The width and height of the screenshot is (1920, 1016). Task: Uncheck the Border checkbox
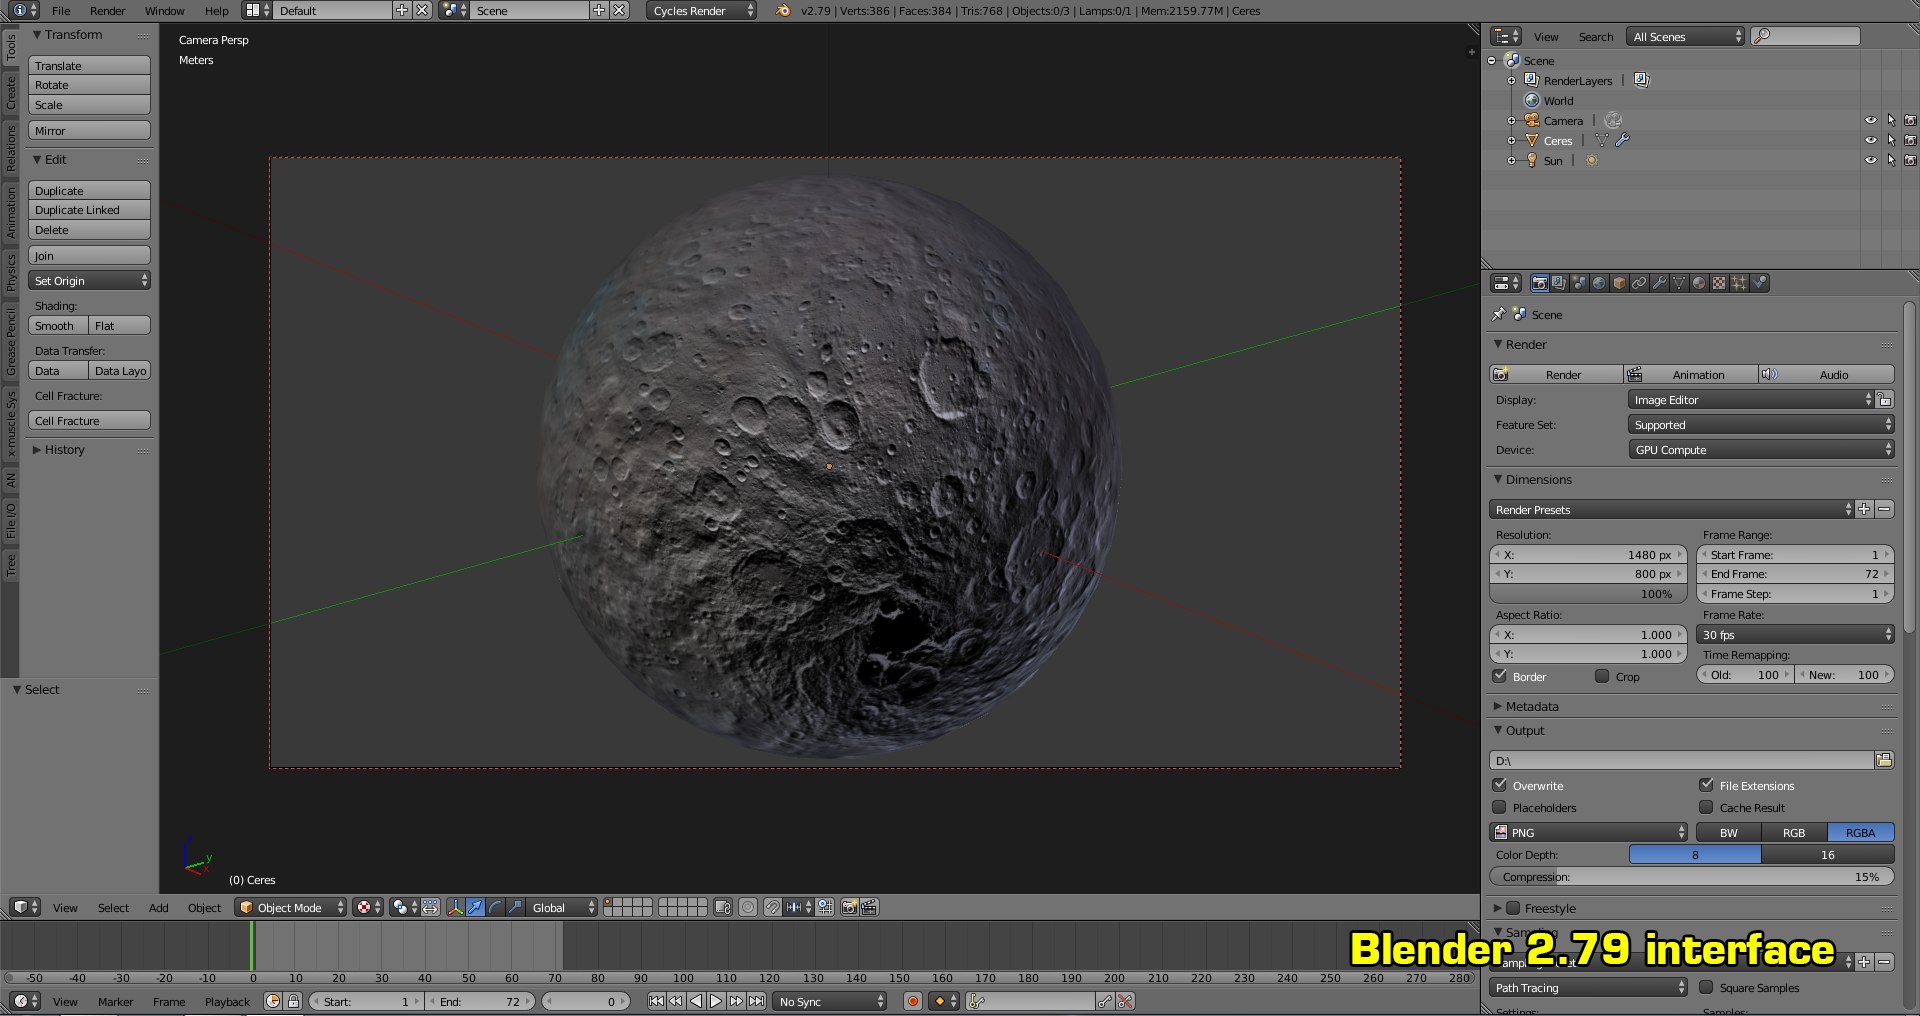[1500, 676]
